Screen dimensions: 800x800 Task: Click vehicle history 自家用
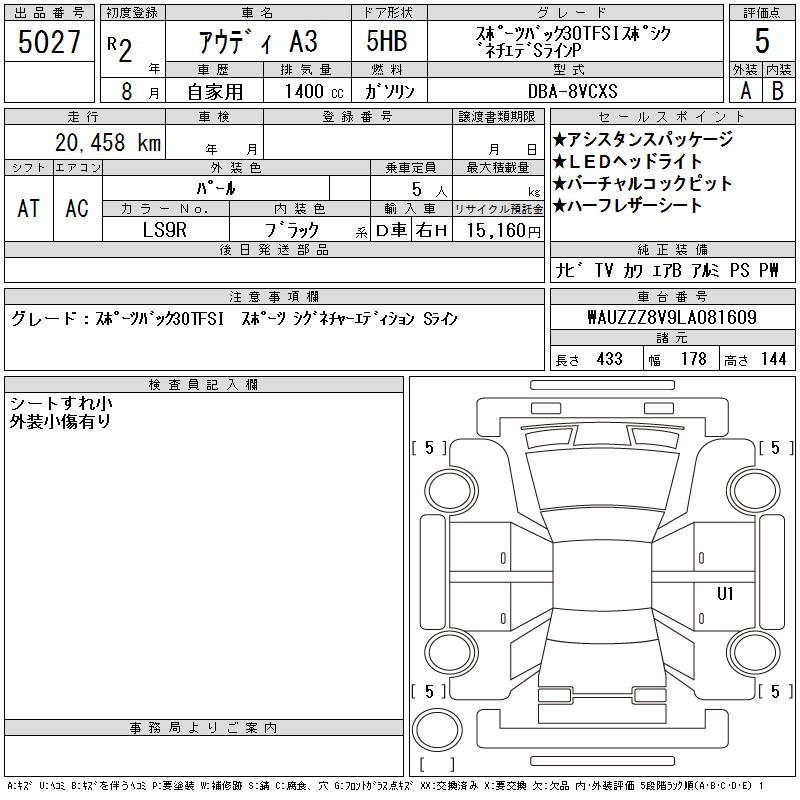coord(215,92)
